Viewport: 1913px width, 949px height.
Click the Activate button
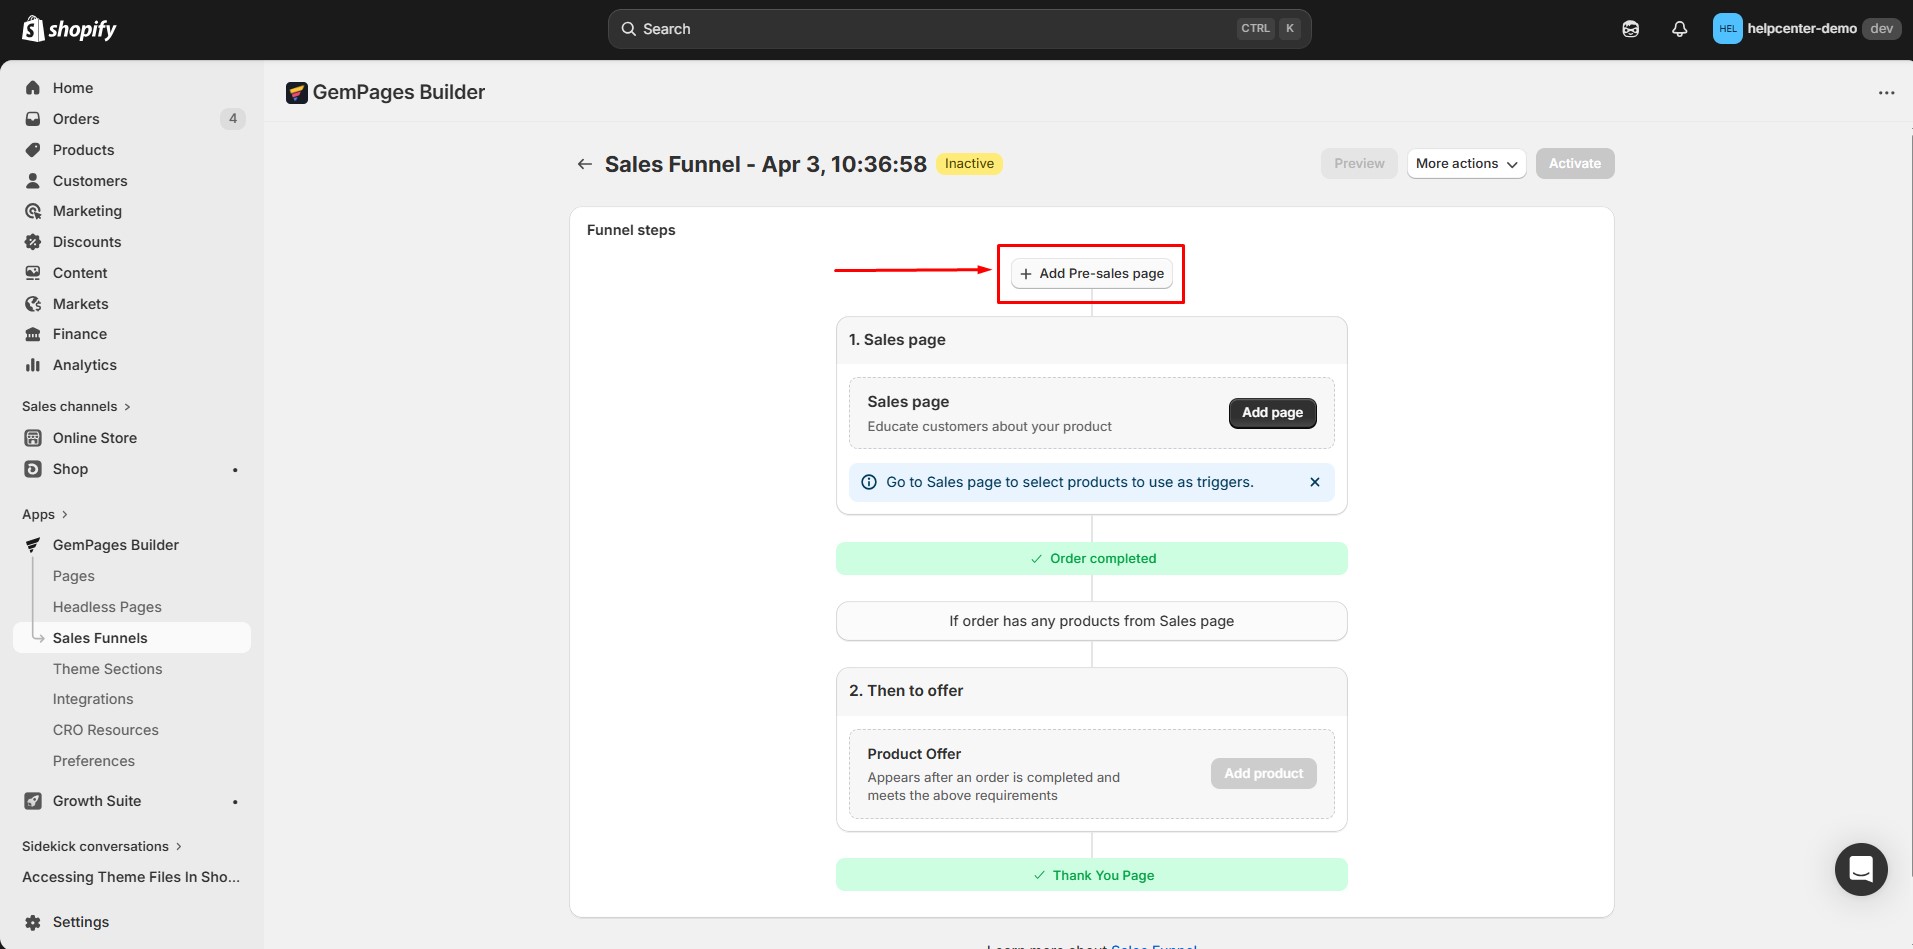click(1574, 164)
